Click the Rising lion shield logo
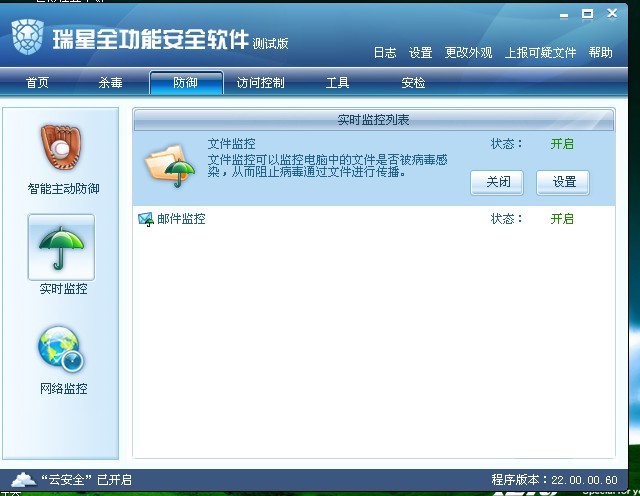 coord(28,37)
